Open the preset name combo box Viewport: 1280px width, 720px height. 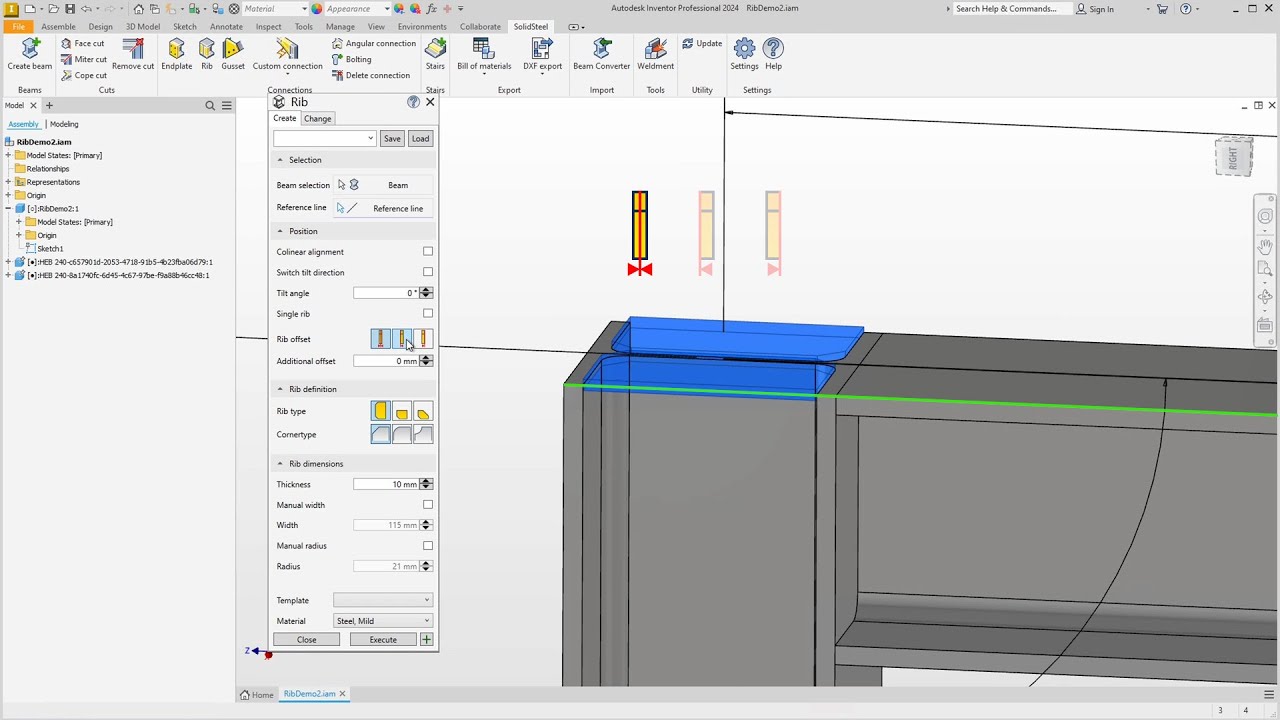(324, 139)
